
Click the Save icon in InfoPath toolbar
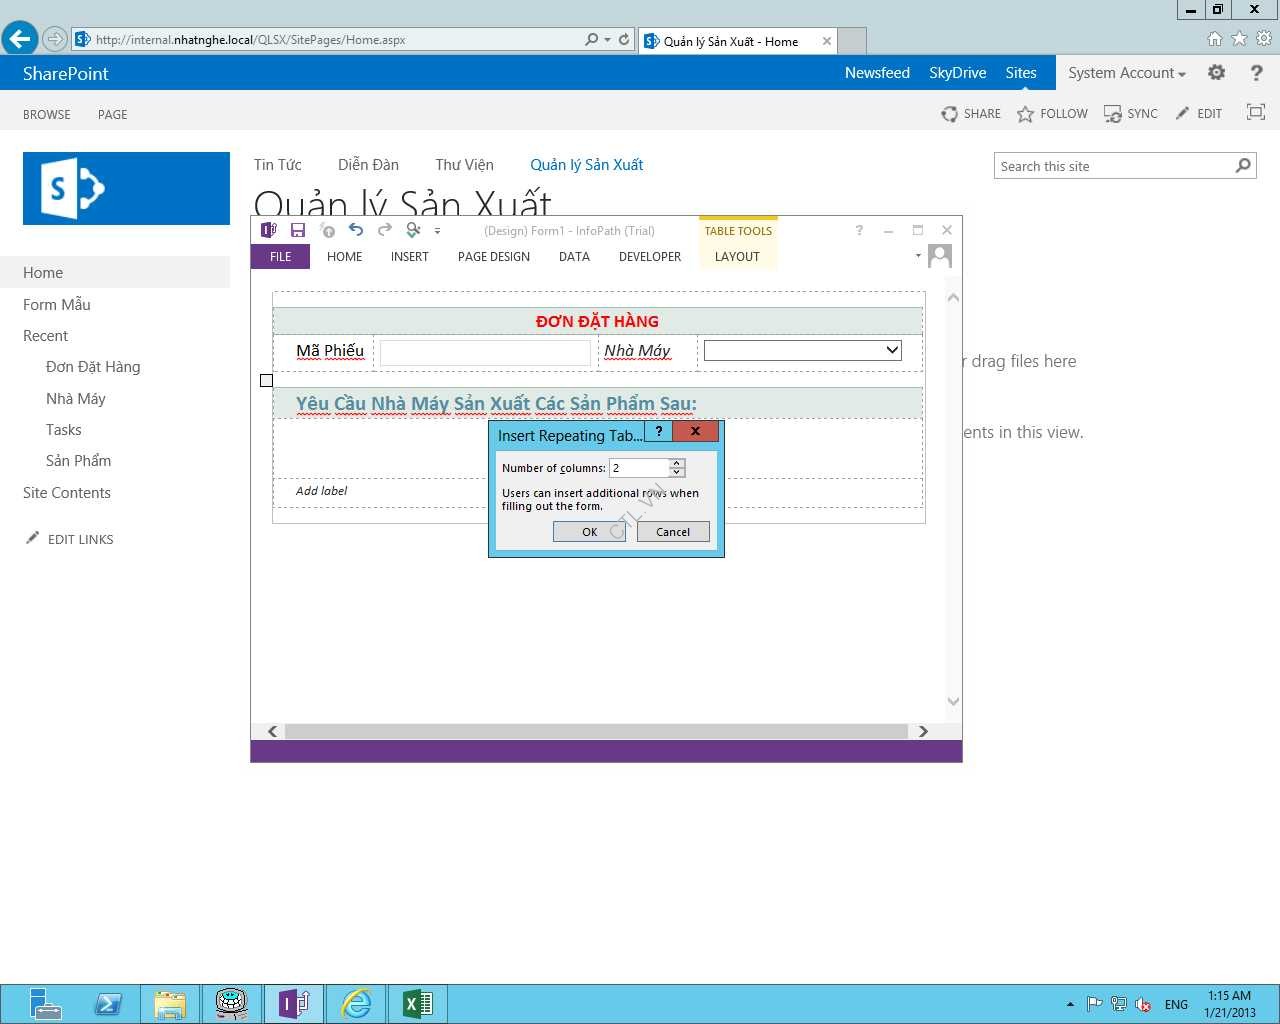click(298, 231)
